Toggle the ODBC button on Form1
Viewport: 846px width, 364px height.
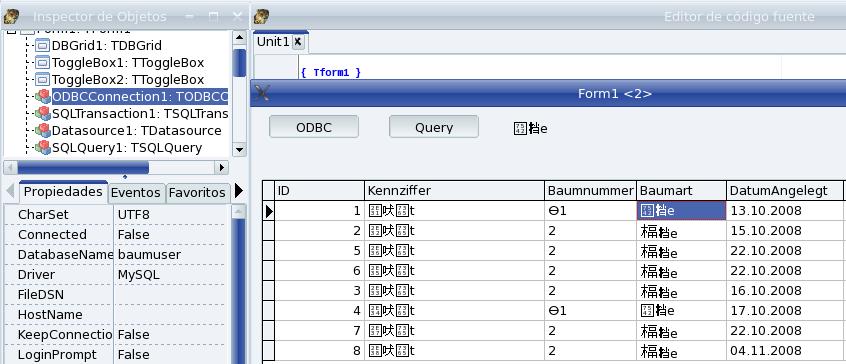coord(313,127)
